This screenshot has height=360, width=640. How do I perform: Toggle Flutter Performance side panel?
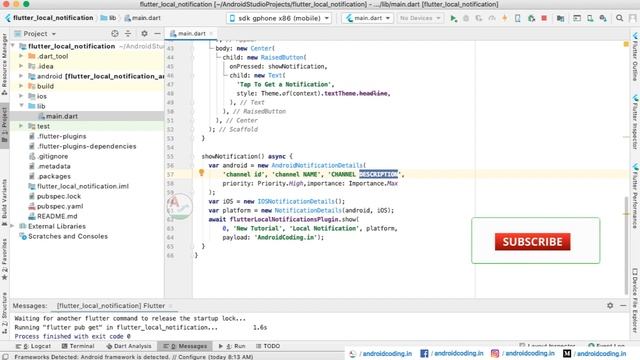(x=635, y=196)
